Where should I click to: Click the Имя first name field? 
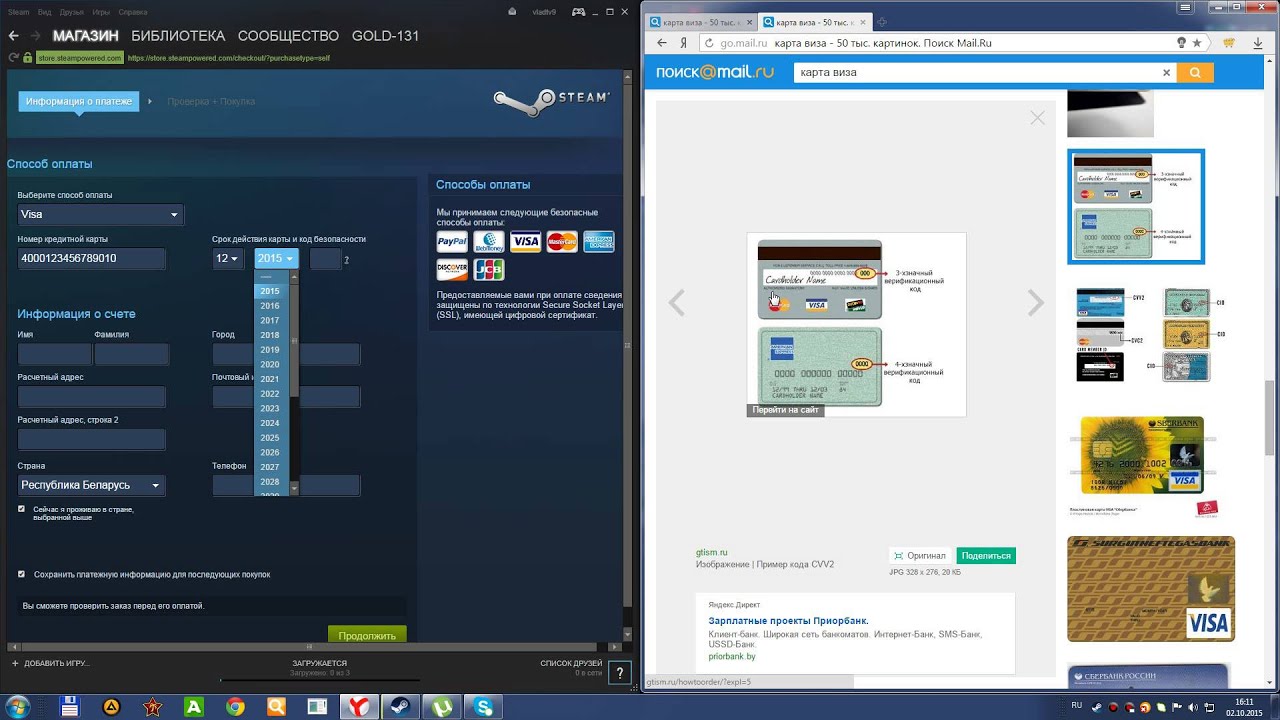(x=54, y=354)
